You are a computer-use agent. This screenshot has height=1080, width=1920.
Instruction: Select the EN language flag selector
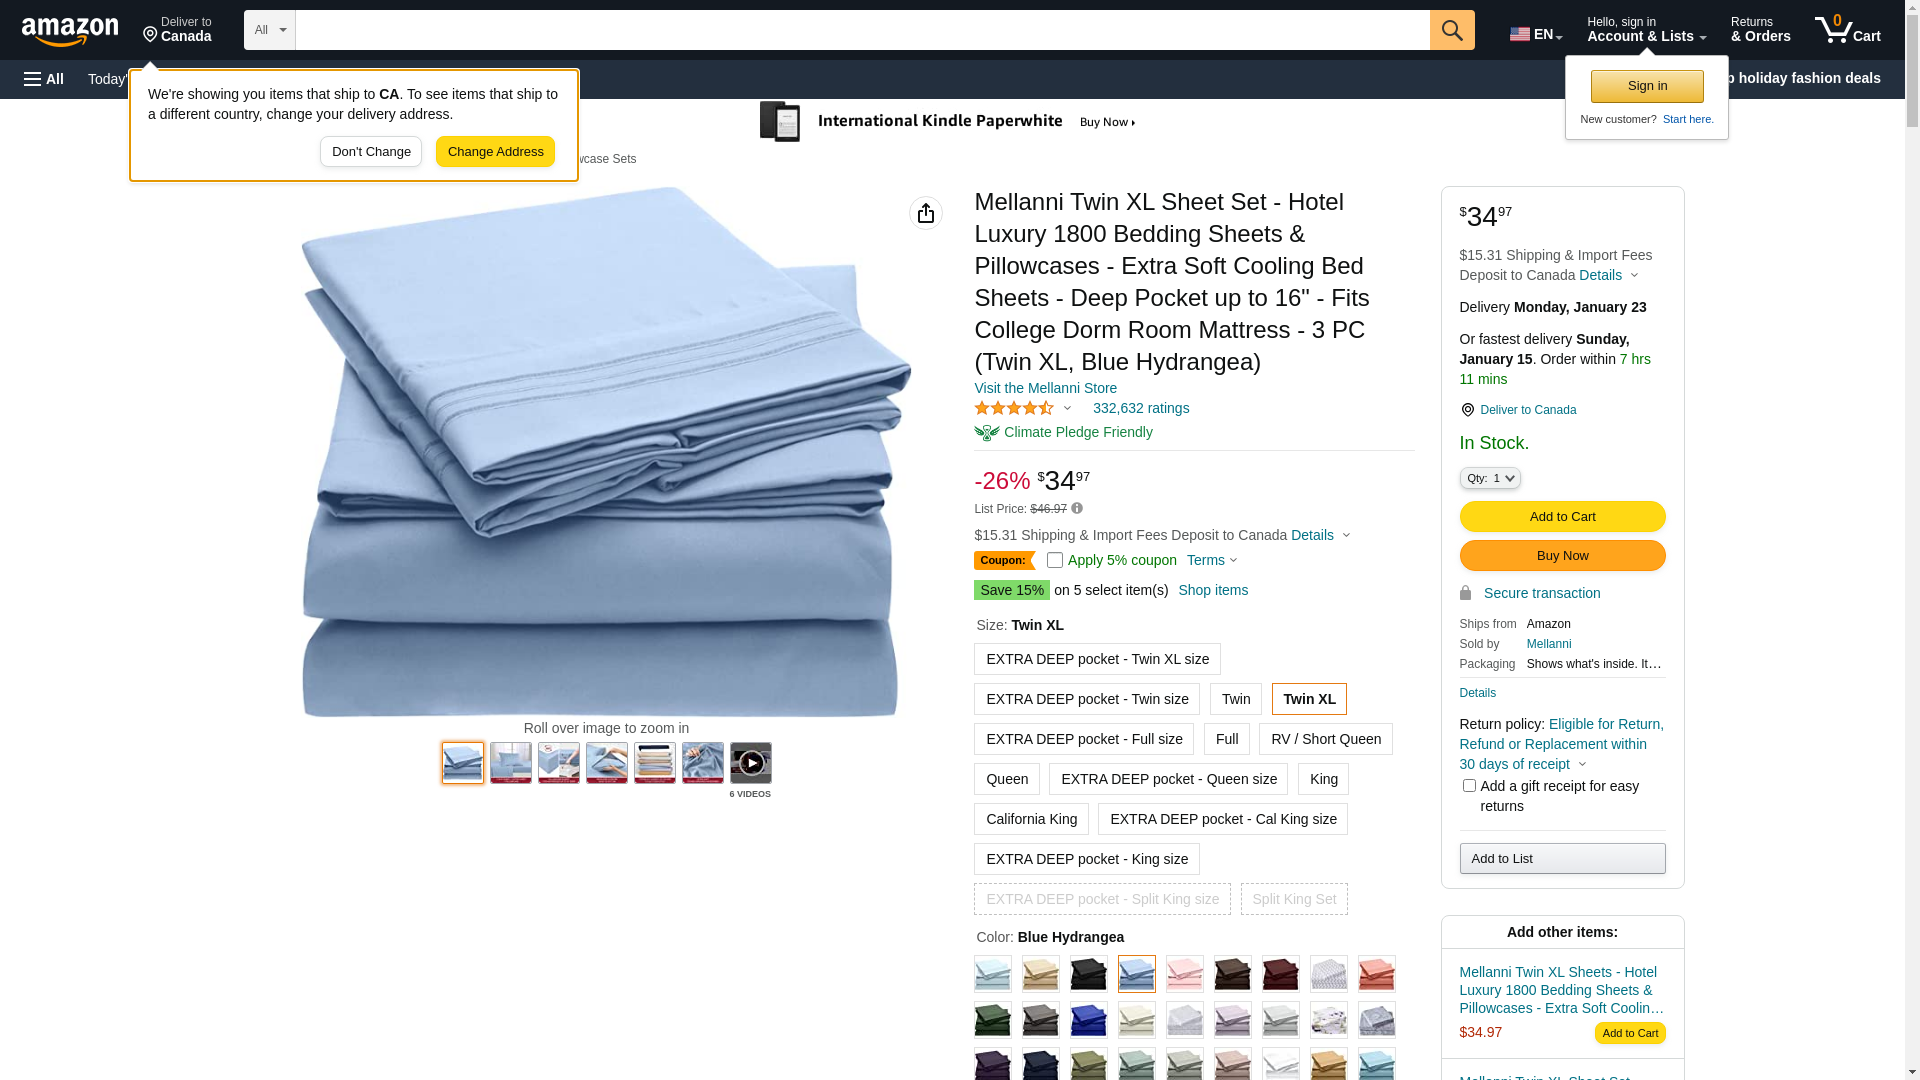pos(1536,34)
